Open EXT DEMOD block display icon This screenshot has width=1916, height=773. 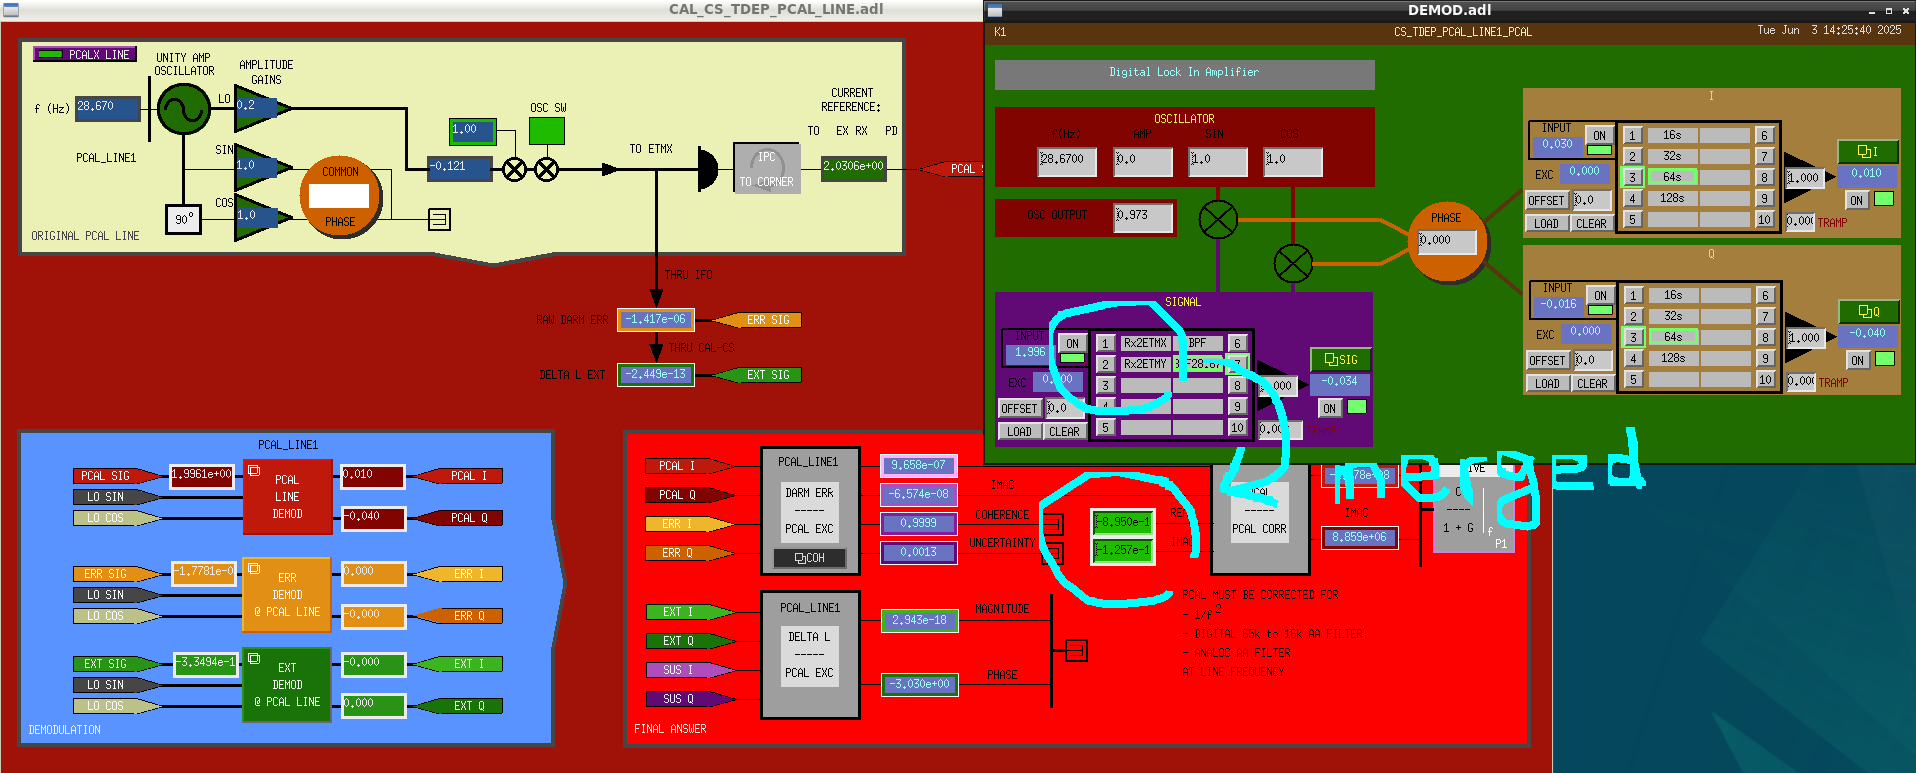254,659
